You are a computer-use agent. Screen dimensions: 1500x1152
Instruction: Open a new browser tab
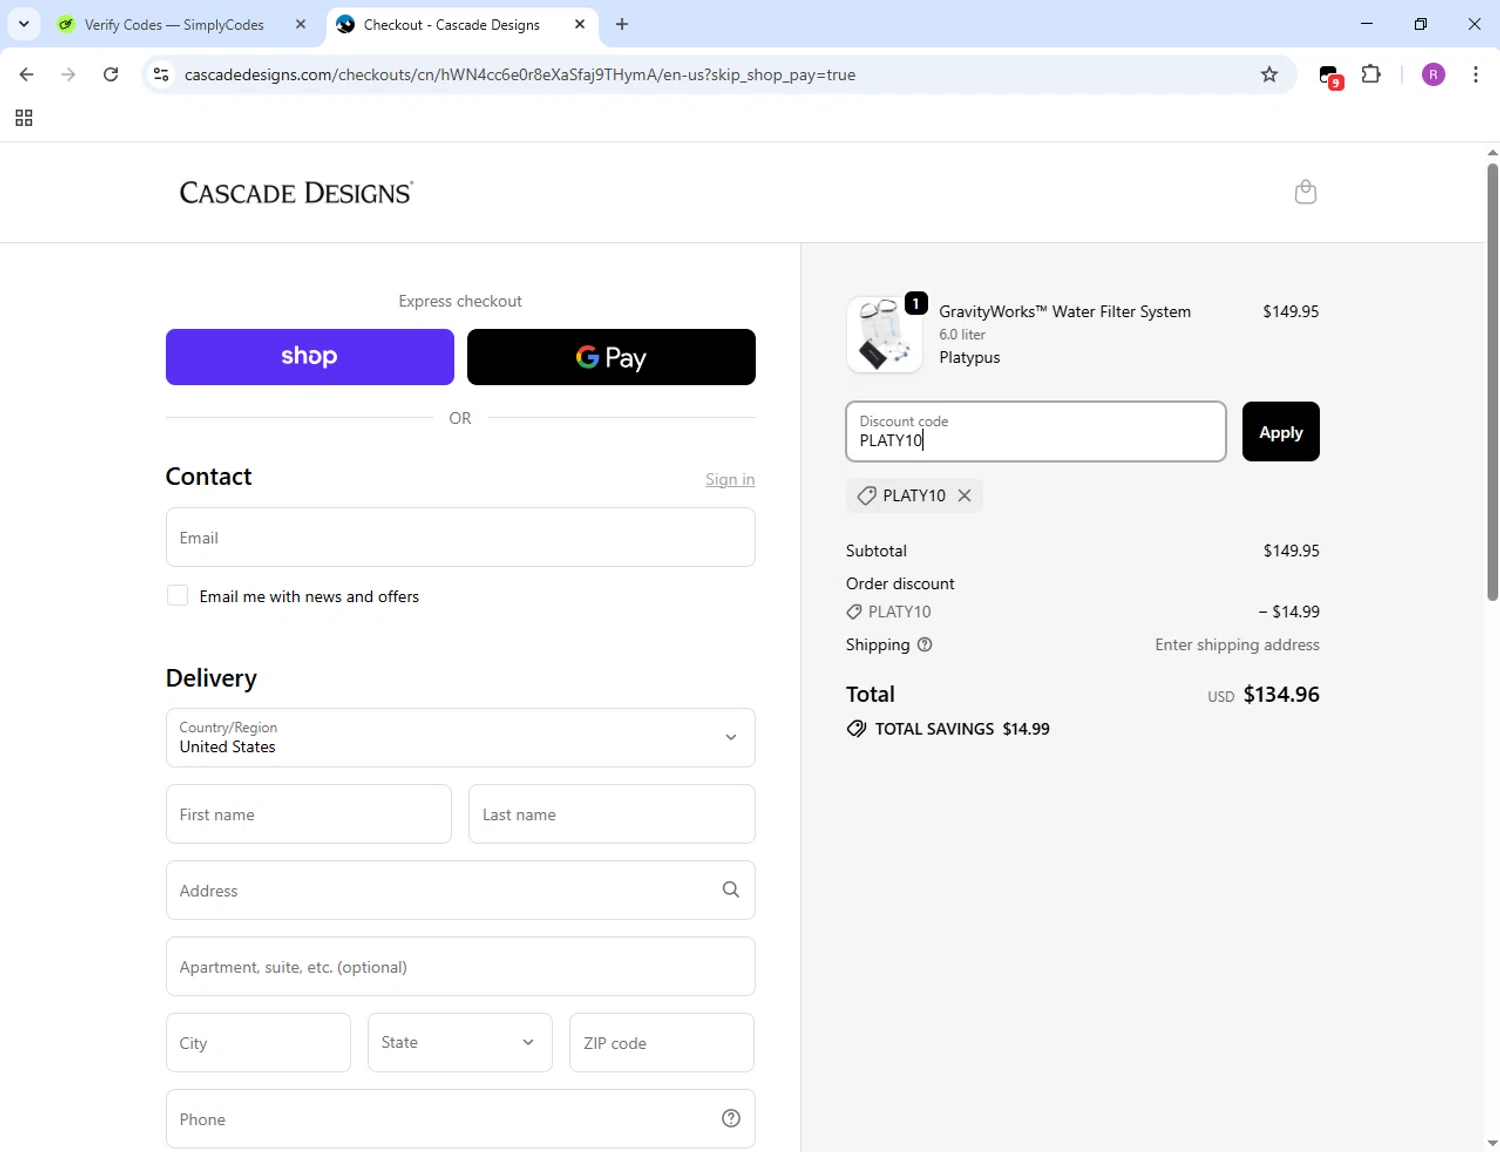(622, 24)
